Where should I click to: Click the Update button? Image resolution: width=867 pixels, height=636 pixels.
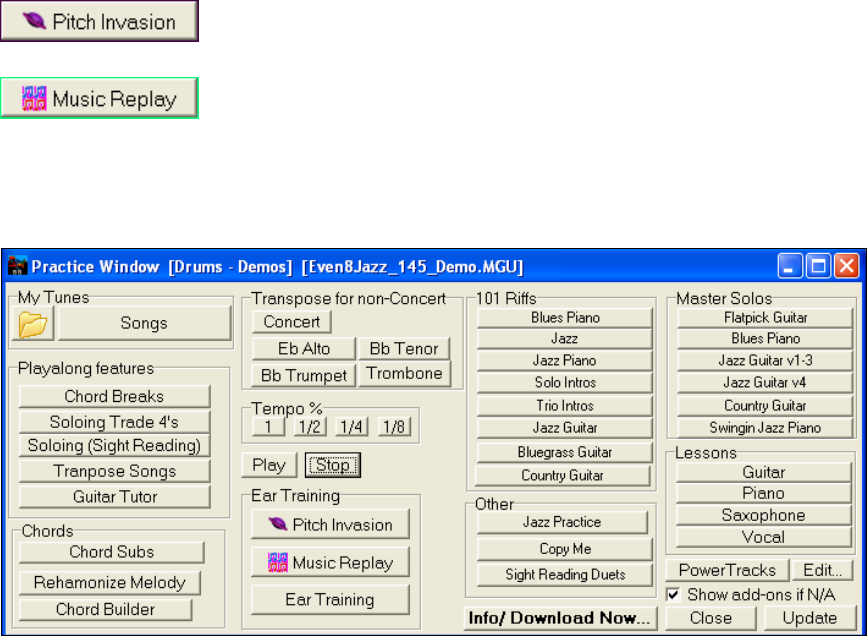pyautogui.click(x=809, y=618)
